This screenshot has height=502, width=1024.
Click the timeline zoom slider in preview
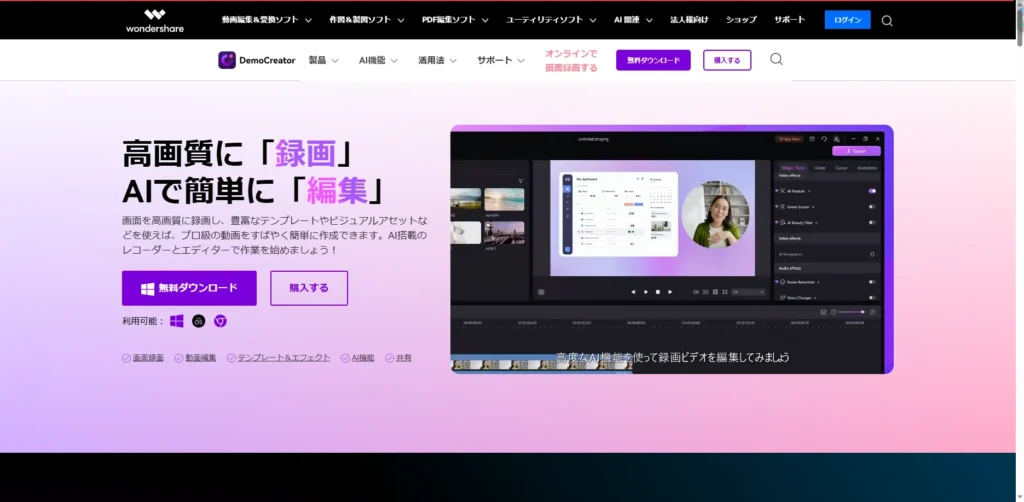(x=850, y=312)
